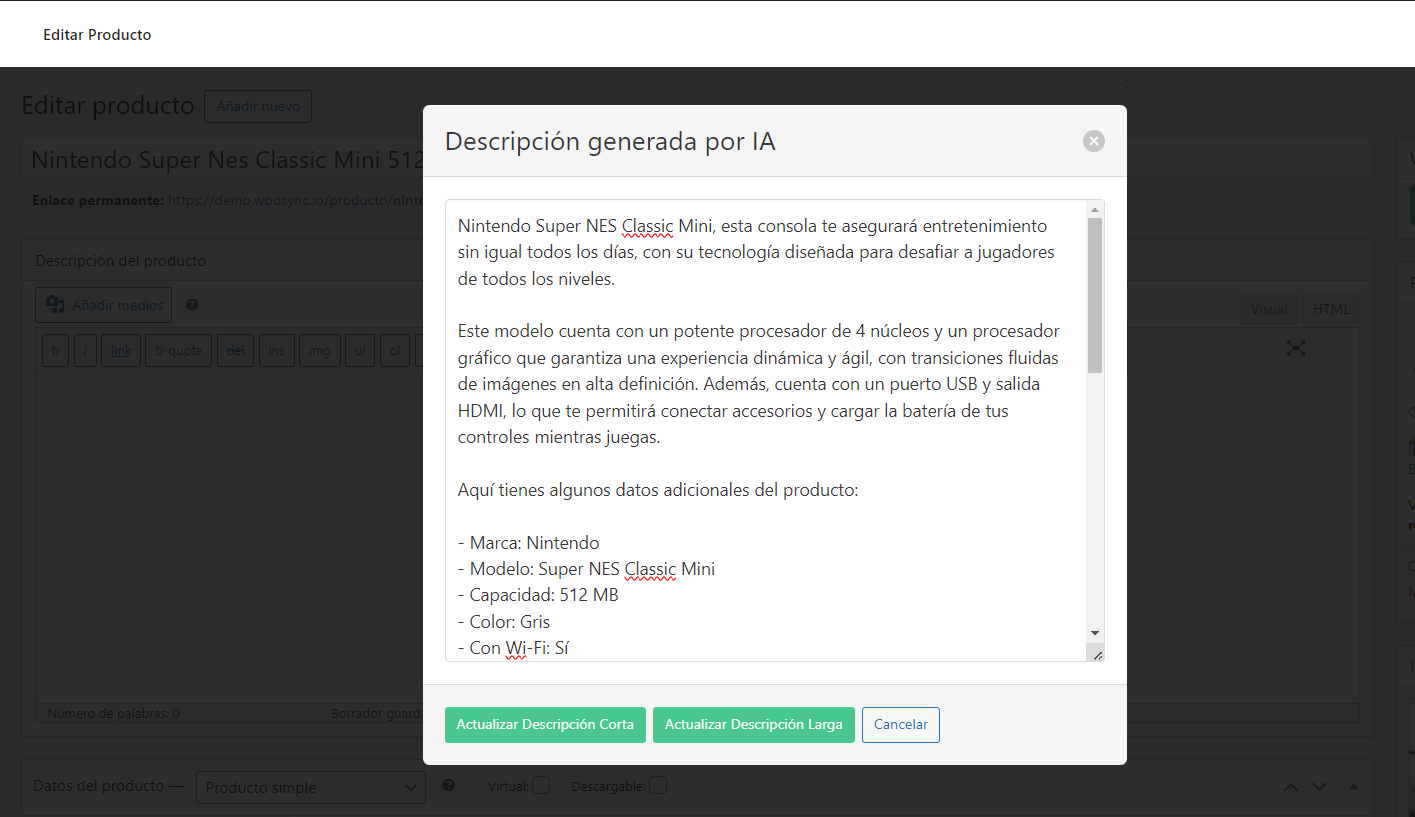Move Datos del producto panel down
Screen dimensions: 1415x817
point(1320,787)
